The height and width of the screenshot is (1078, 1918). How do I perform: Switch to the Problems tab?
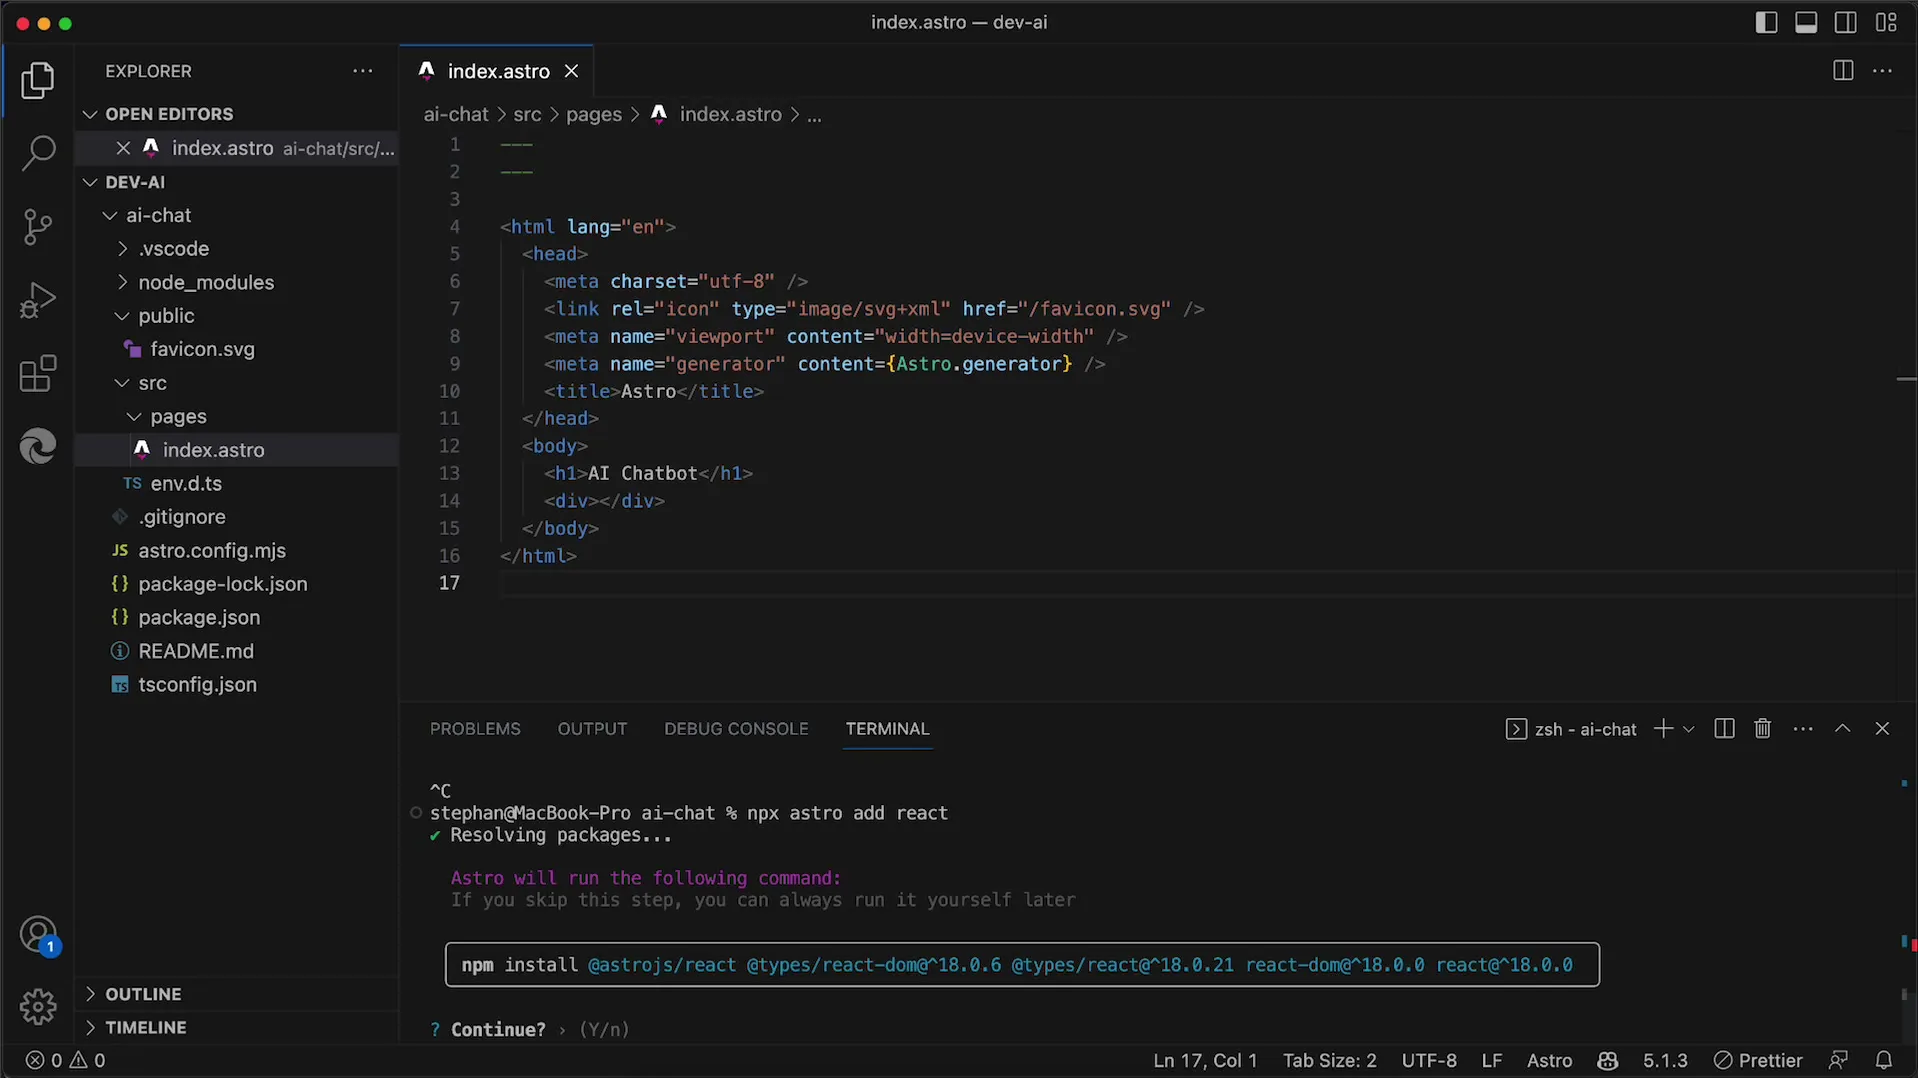pyautogui.click(x=475, y=729)
